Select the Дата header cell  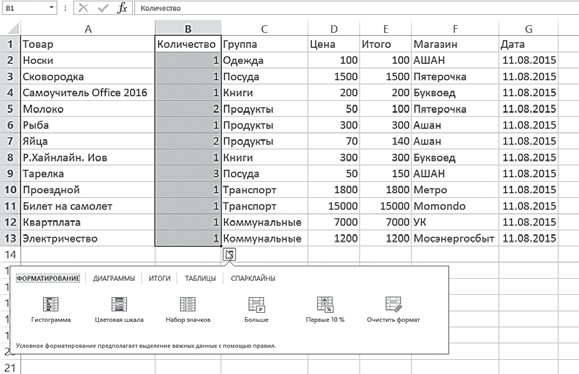pos(528,44)
